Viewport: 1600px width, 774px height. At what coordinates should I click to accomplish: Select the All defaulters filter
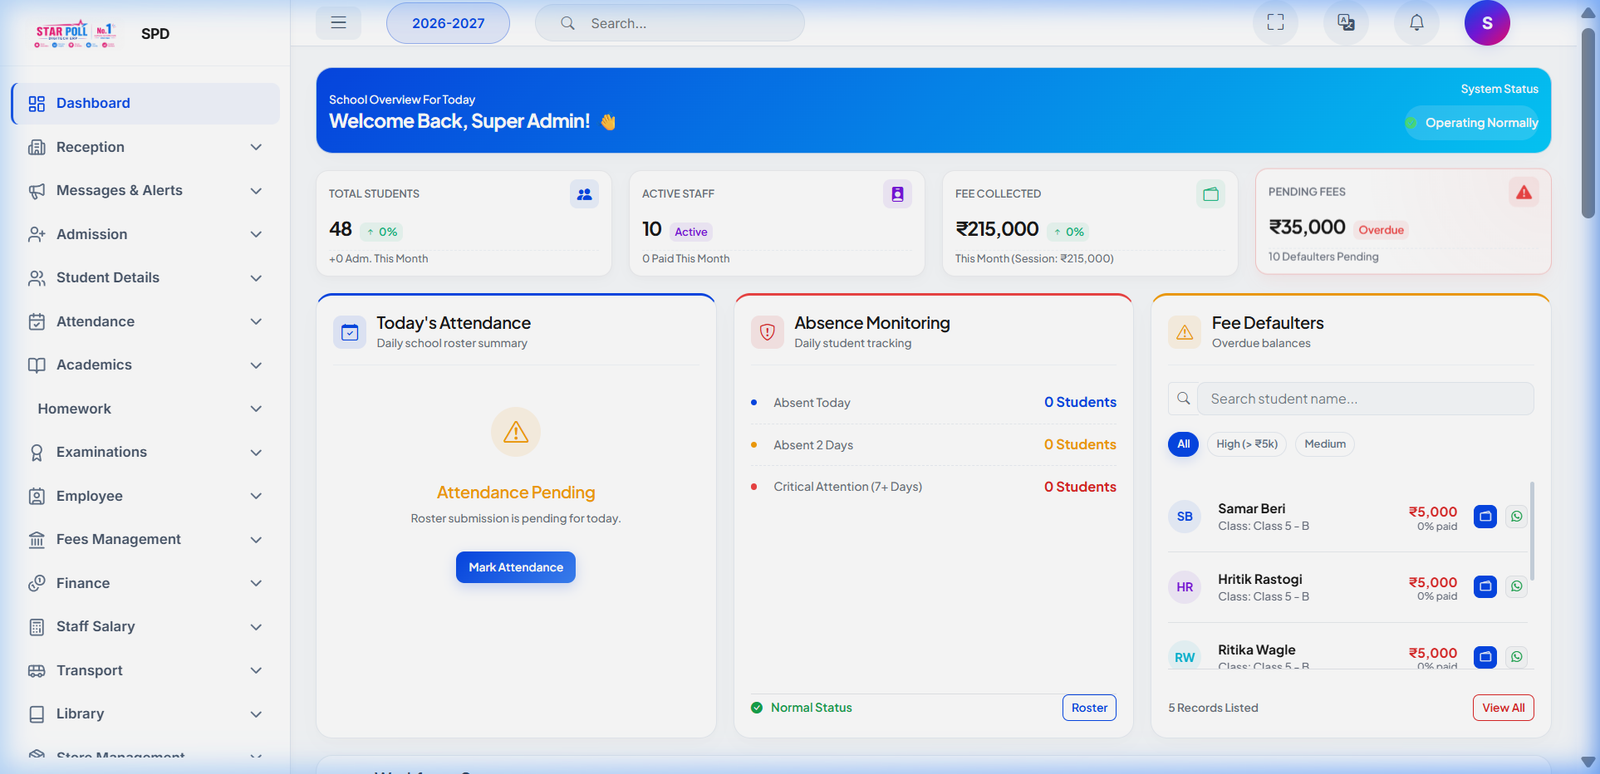point(1183,444)
